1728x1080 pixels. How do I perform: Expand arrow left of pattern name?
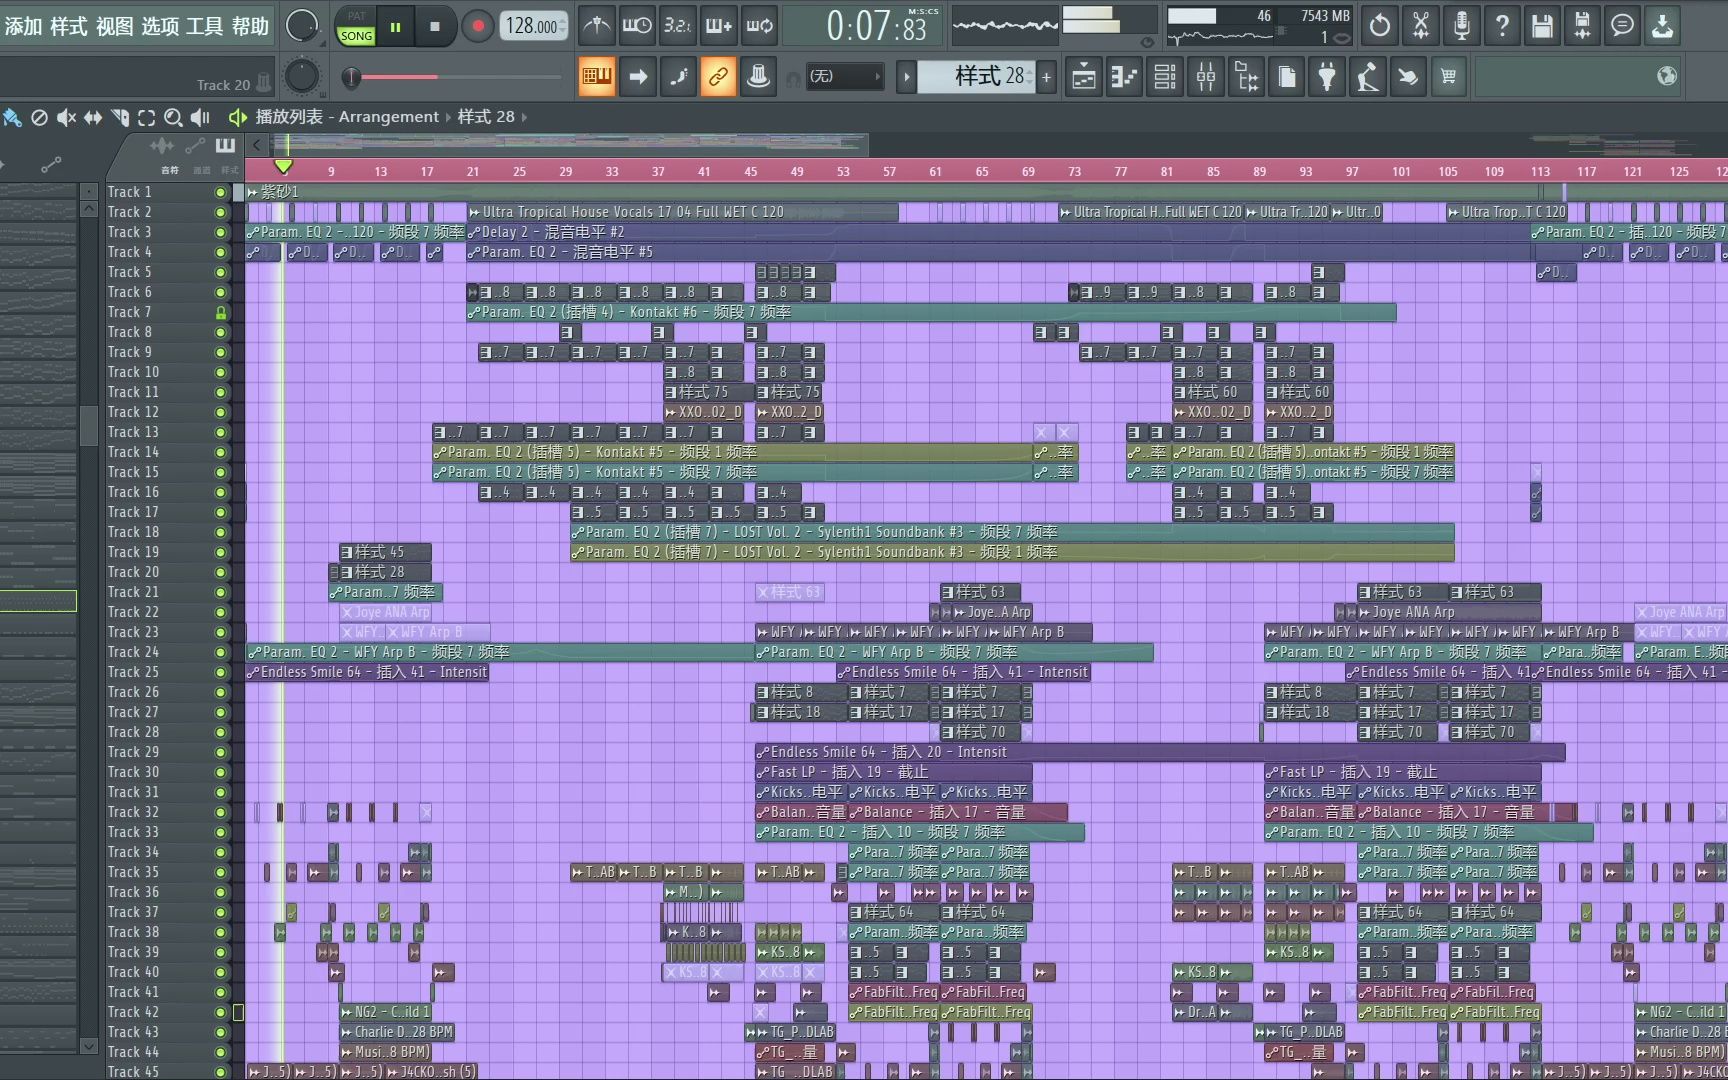point(906,76)
